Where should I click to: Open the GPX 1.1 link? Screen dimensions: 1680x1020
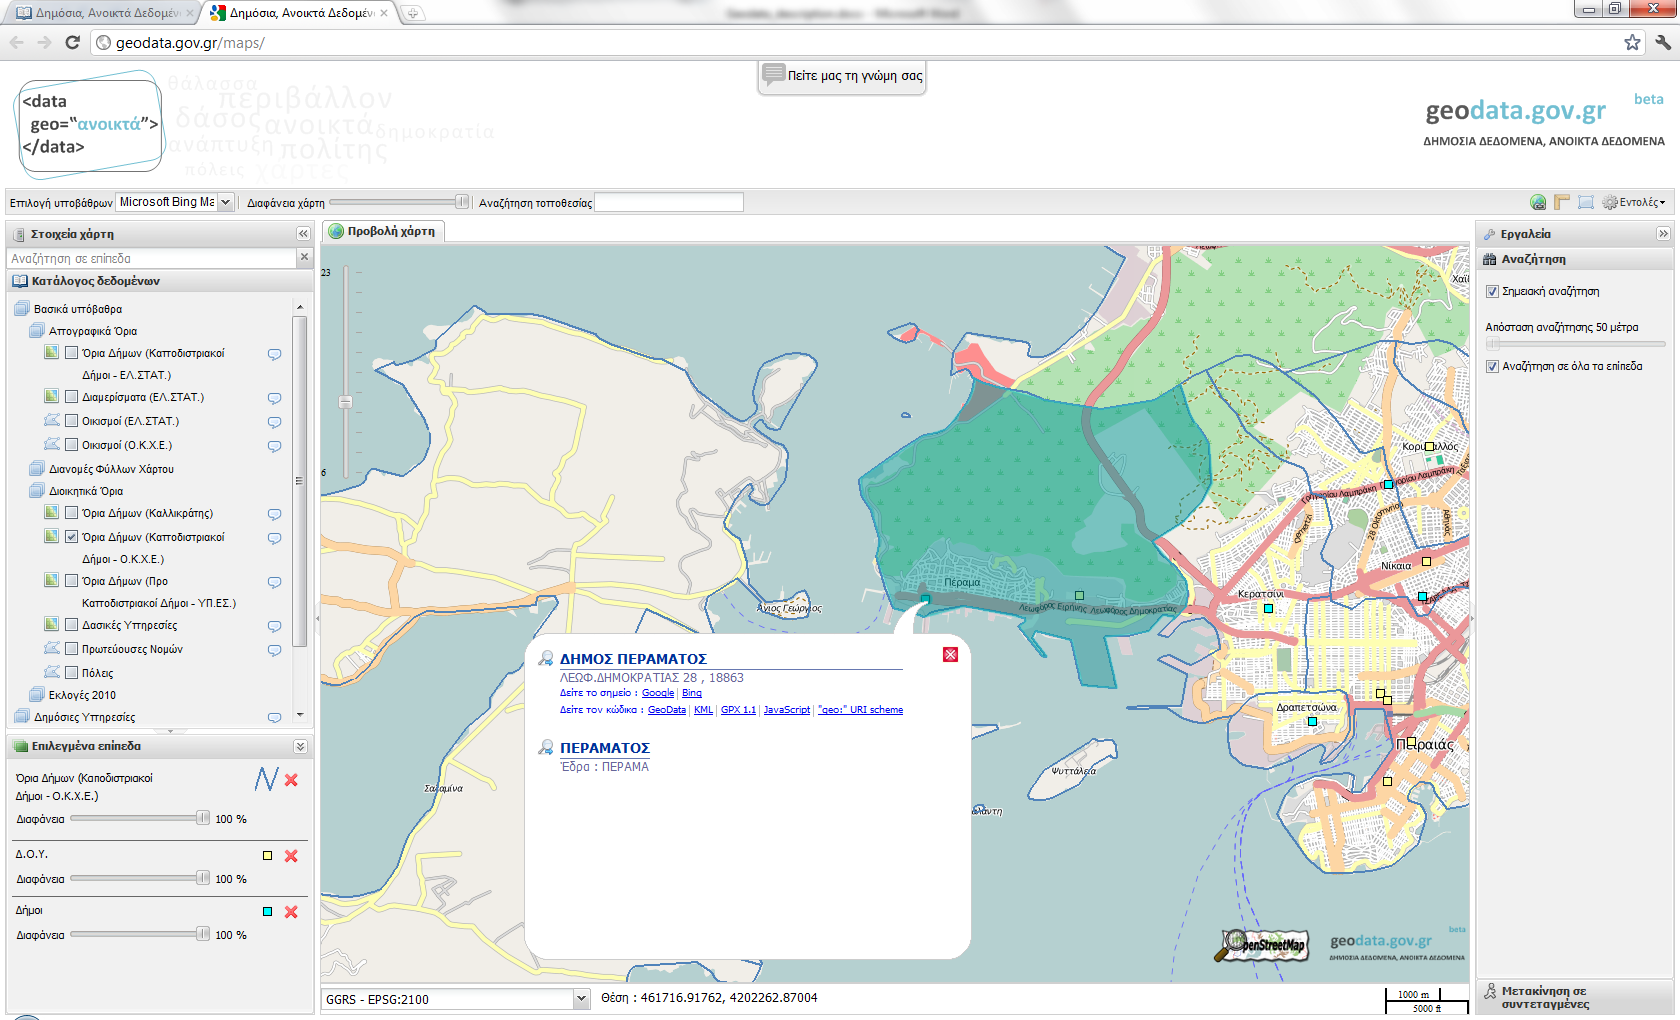pos(739,710)
